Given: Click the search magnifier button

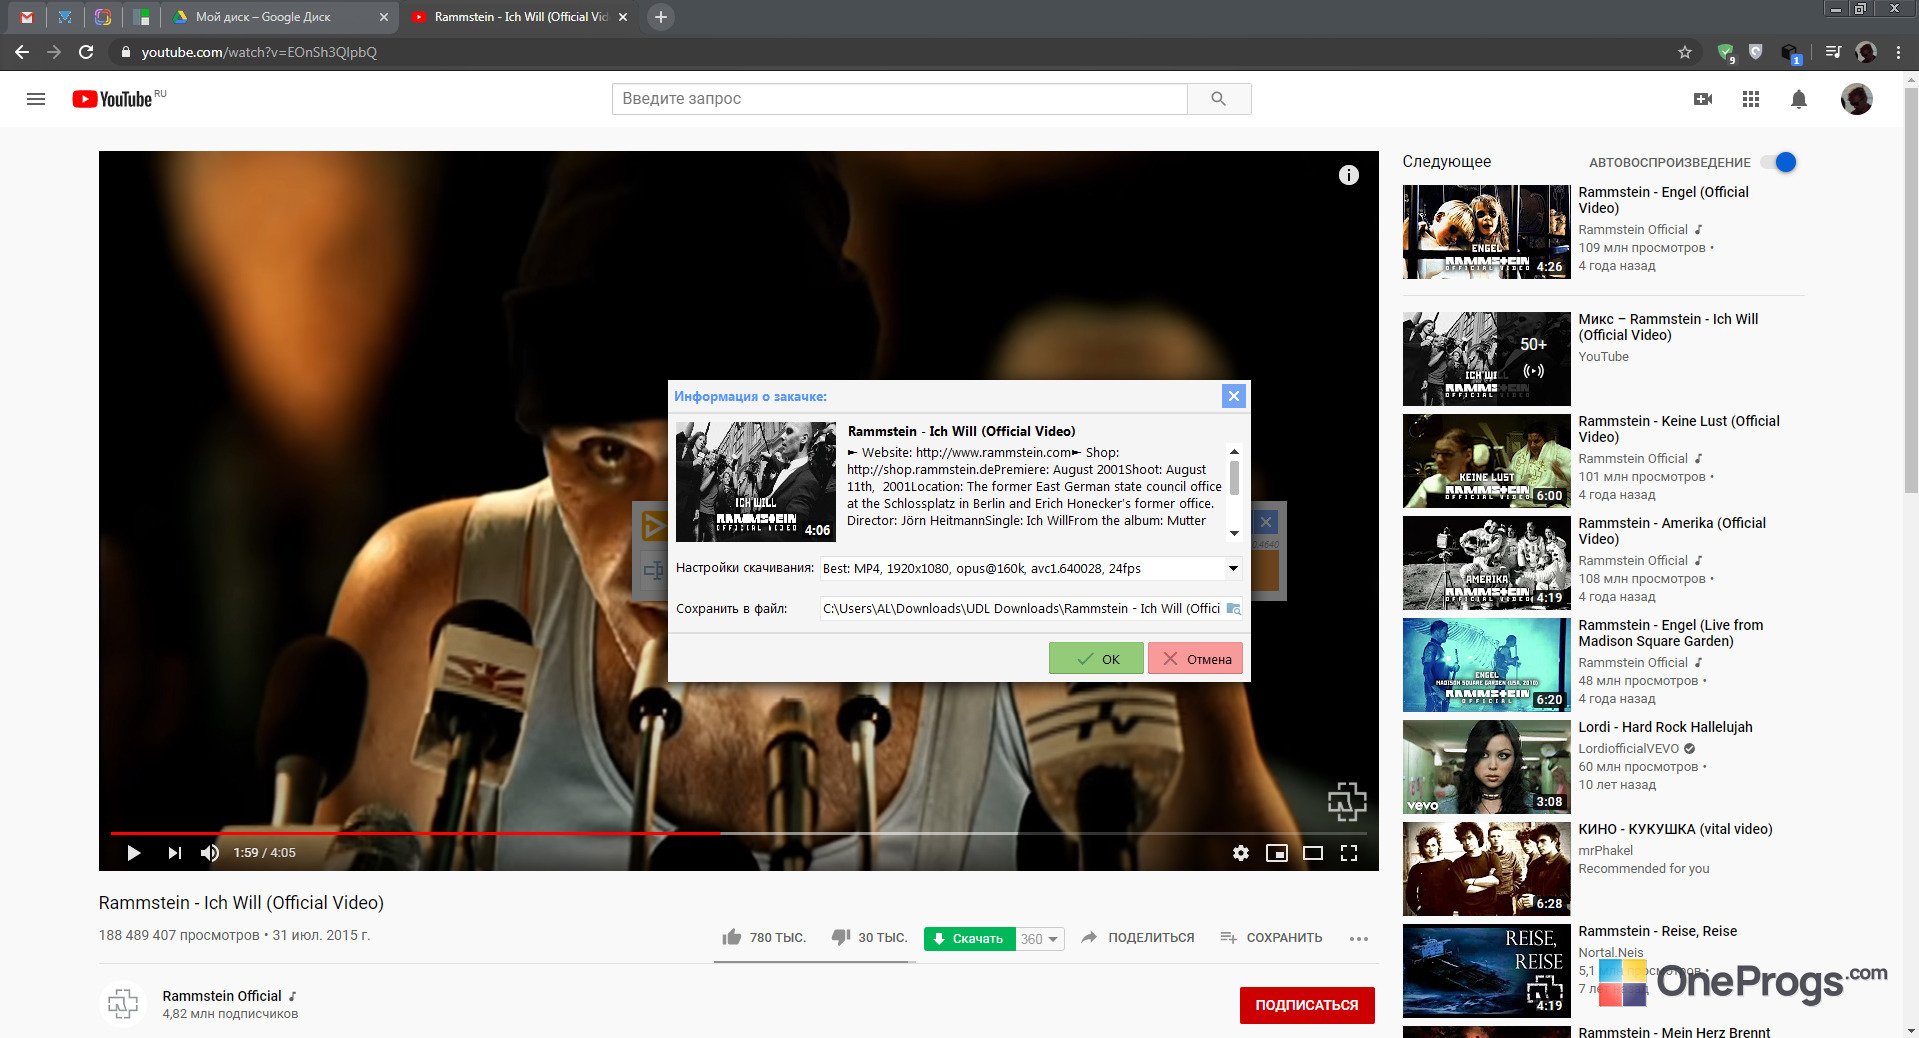Looking at the screenshot, I should (1218, 99).
